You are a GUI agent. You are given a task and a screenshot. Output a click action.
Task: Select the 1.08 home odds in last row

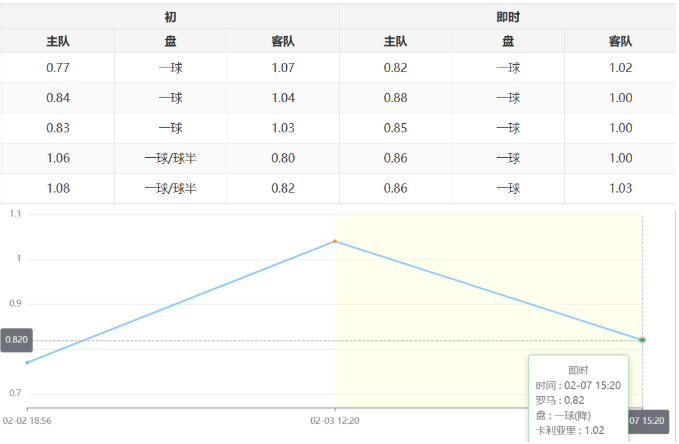[58, 188]
